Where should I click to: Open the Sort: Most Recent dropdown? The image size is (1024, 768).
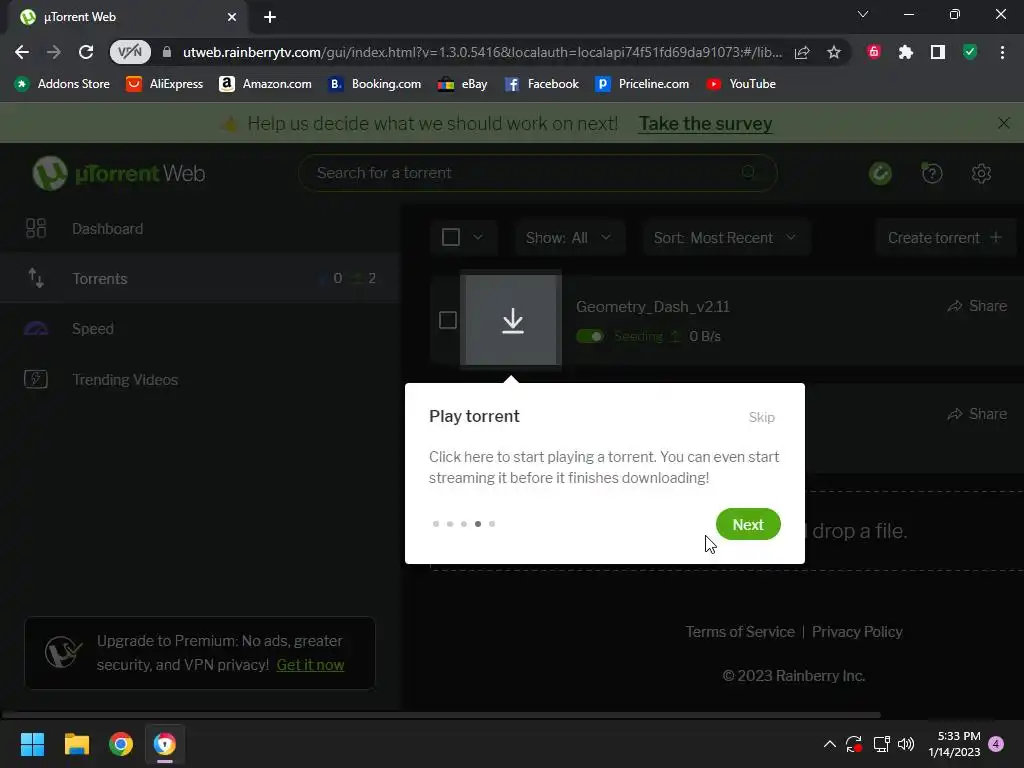[725, 238]
